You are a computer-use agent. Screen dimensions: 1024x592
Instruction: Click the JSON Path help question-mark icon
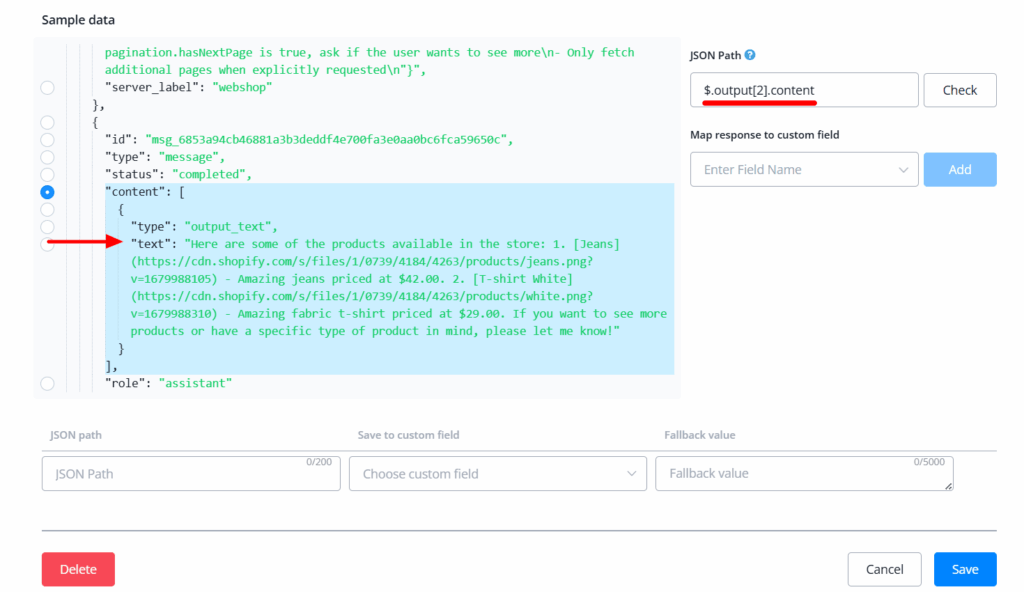coord(750,55)
